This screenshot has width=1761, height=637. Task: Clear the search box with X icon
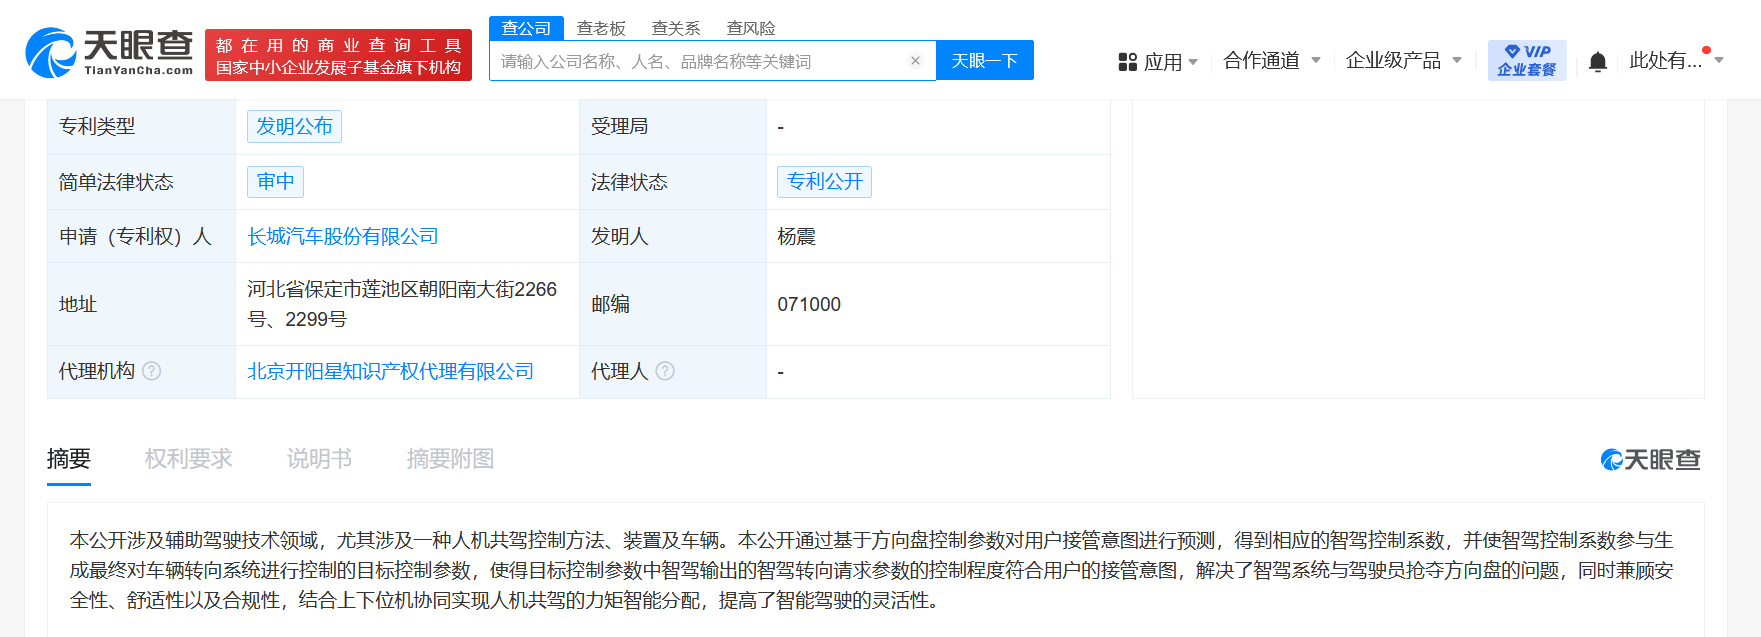coord(915,61)
